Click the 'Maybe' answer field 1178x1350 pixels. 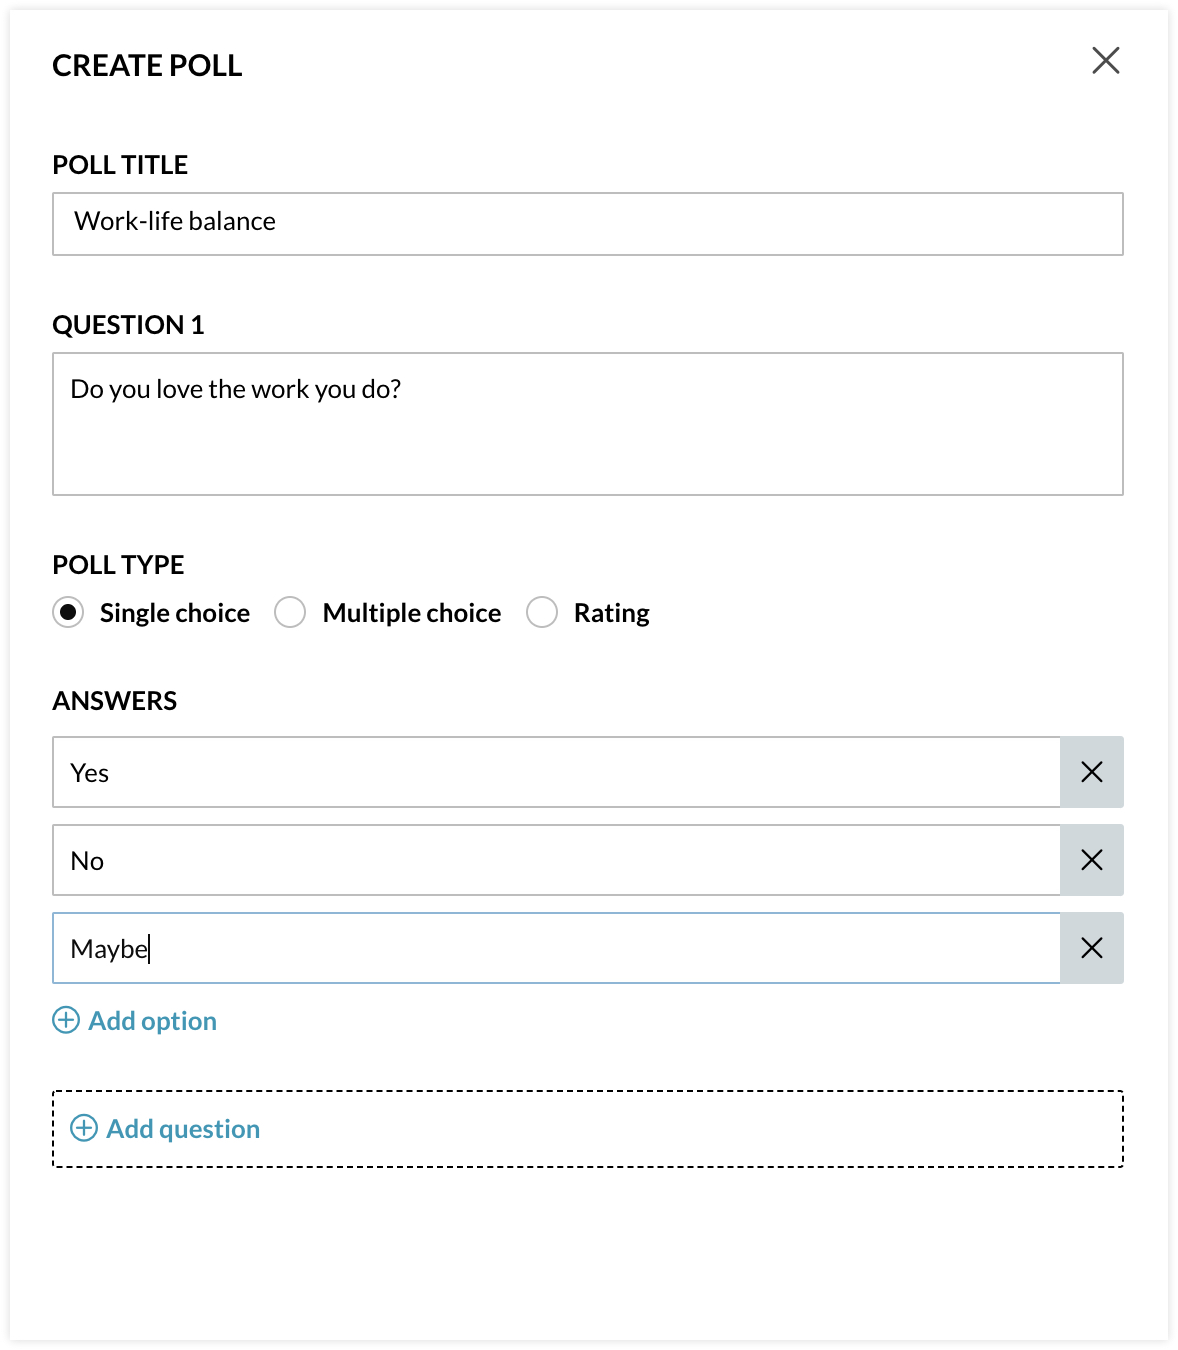556,948
